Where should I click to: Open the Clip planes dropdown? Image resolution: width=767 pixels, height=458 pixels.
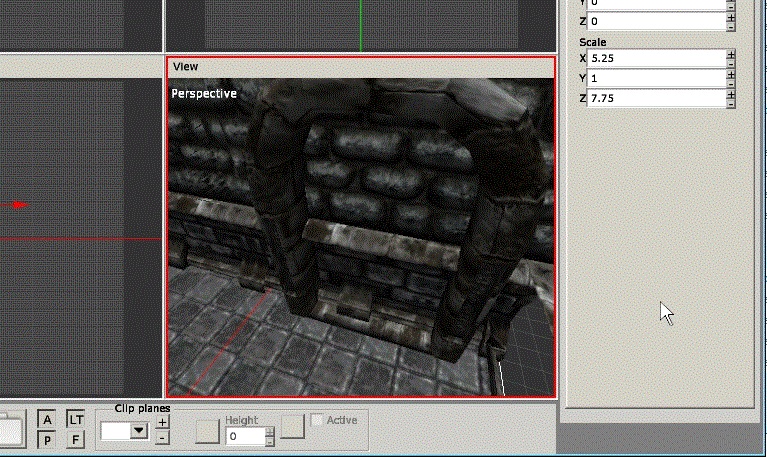pos(139,431)
